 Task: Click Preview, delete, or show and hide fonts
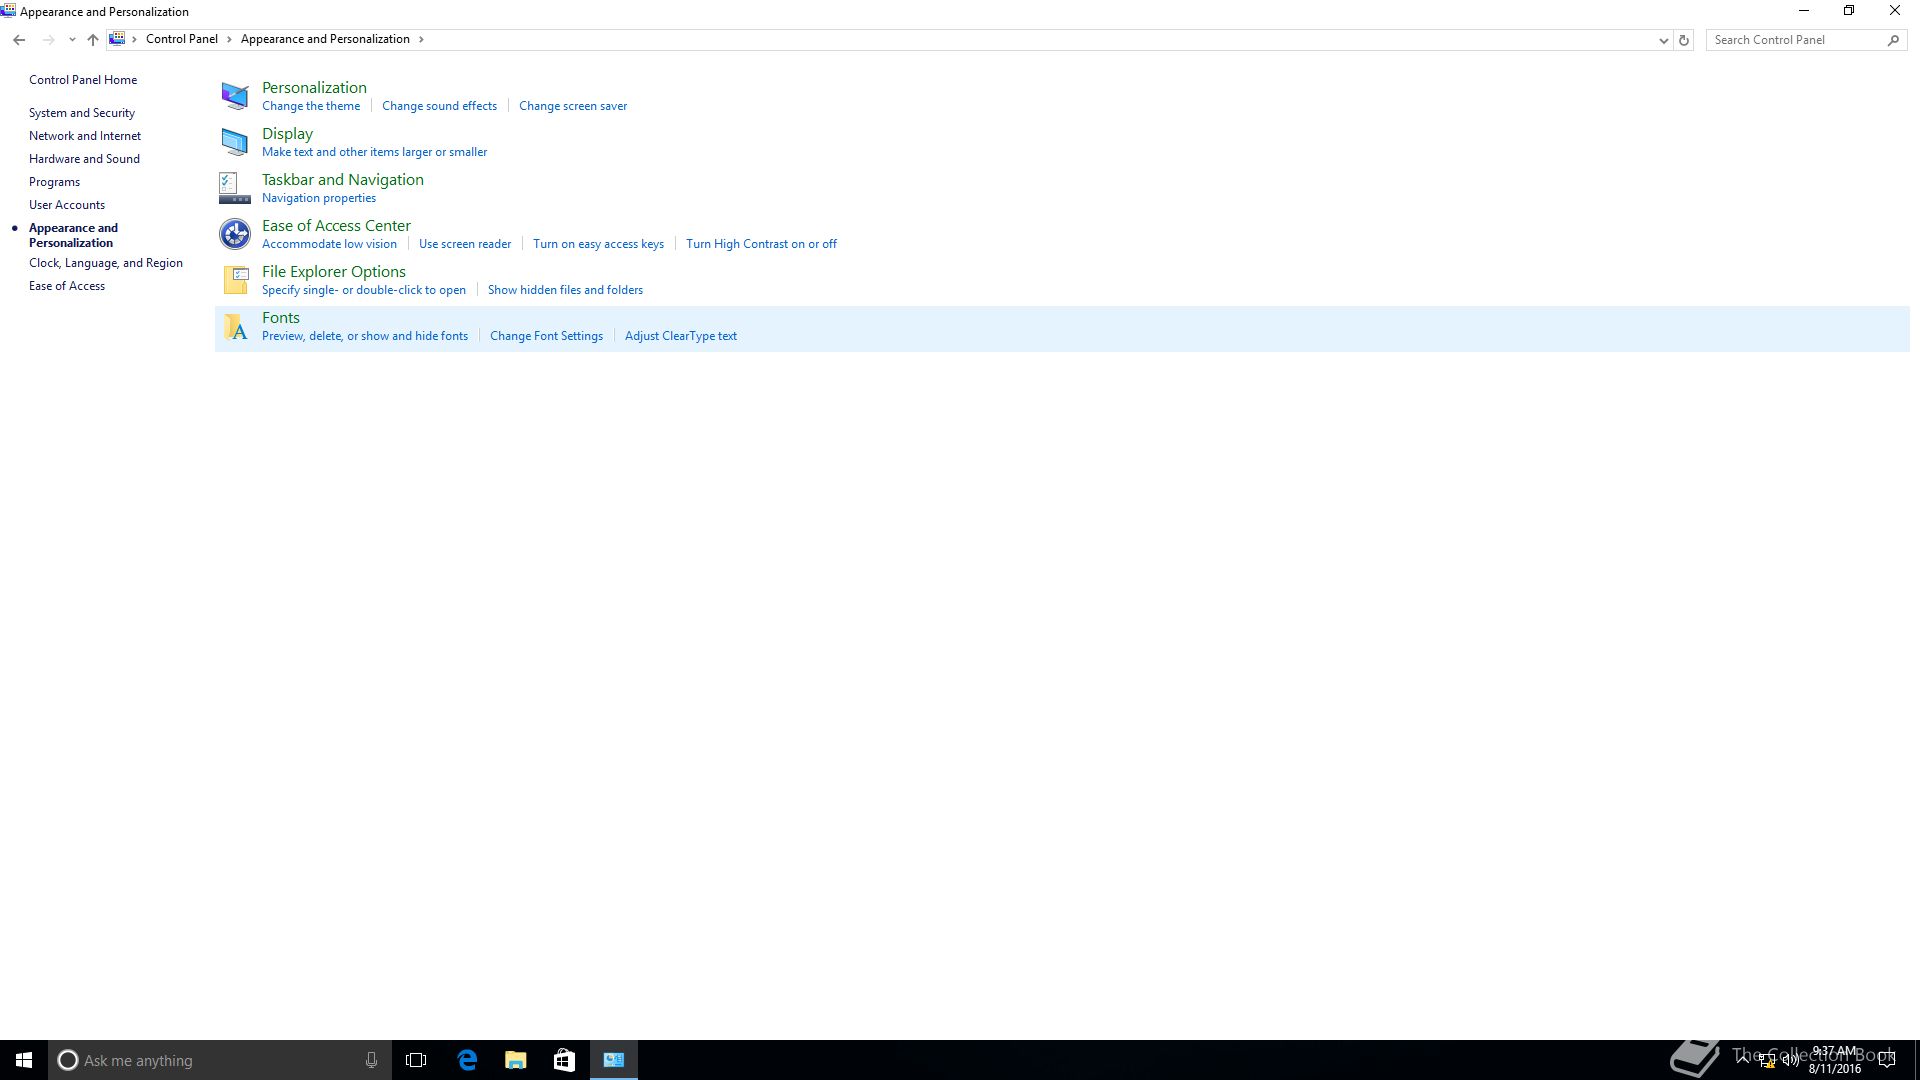point(365,336)
